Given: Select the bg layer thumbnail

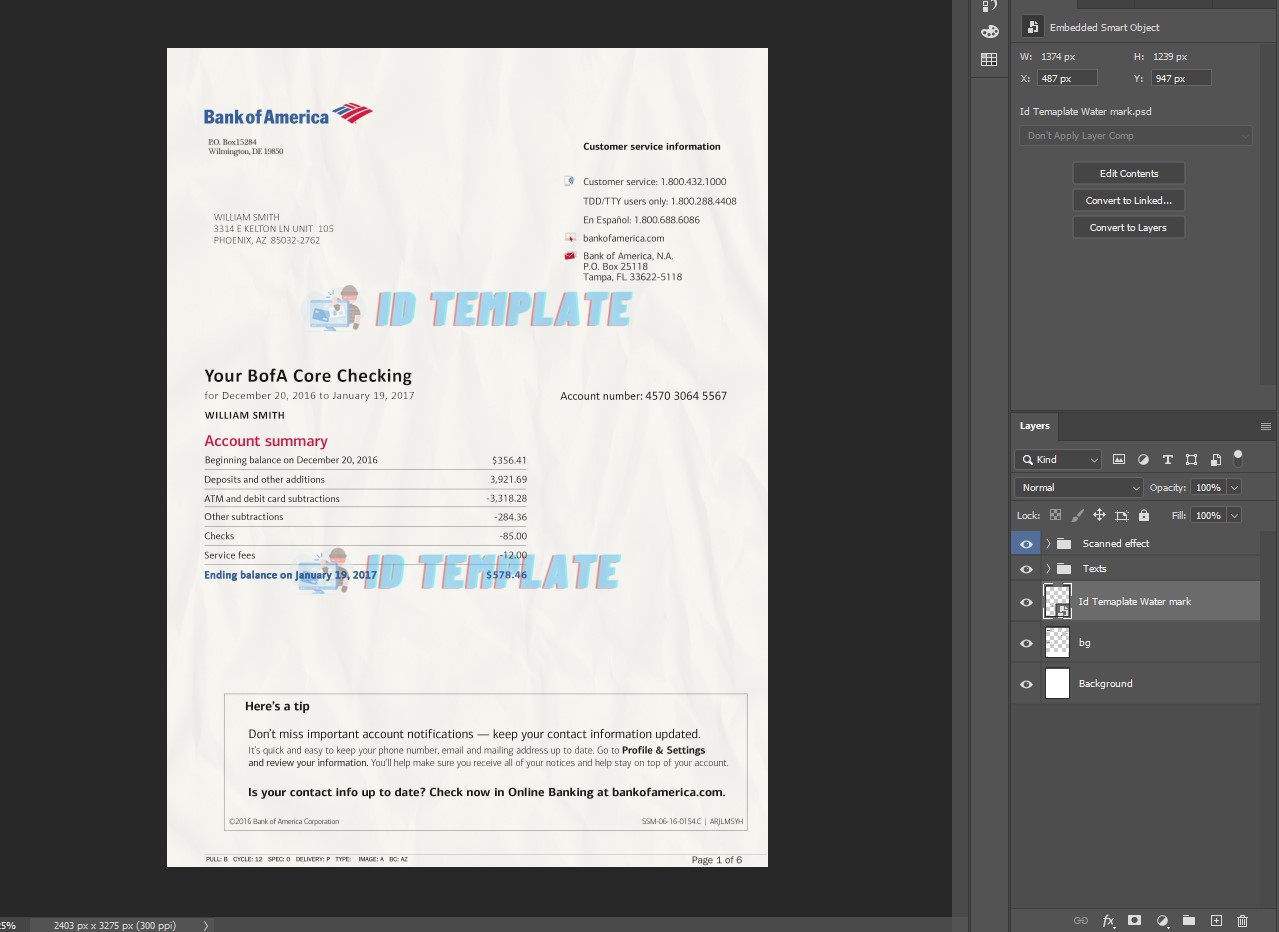Looking at the screenshot, I should pyautogui.click(x=1057, y=643).
